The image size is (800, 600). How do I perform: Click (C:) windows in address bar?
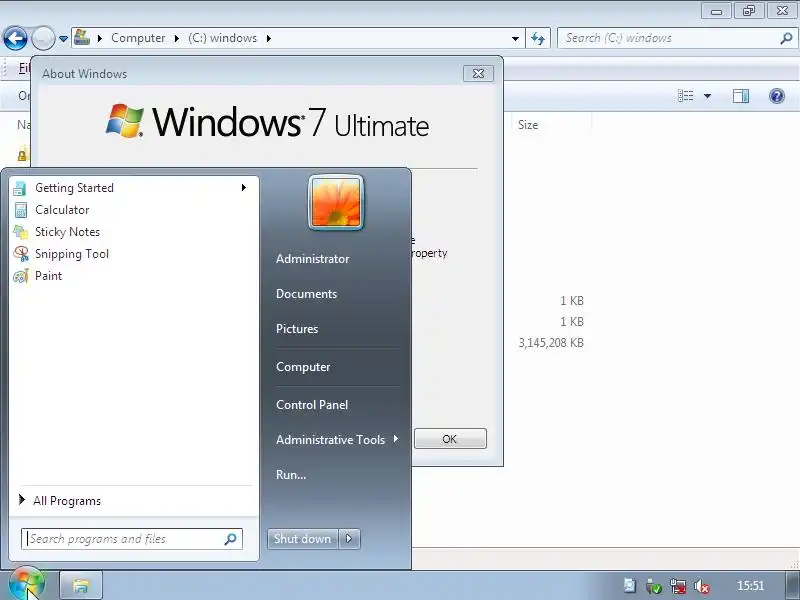point(222,38)
